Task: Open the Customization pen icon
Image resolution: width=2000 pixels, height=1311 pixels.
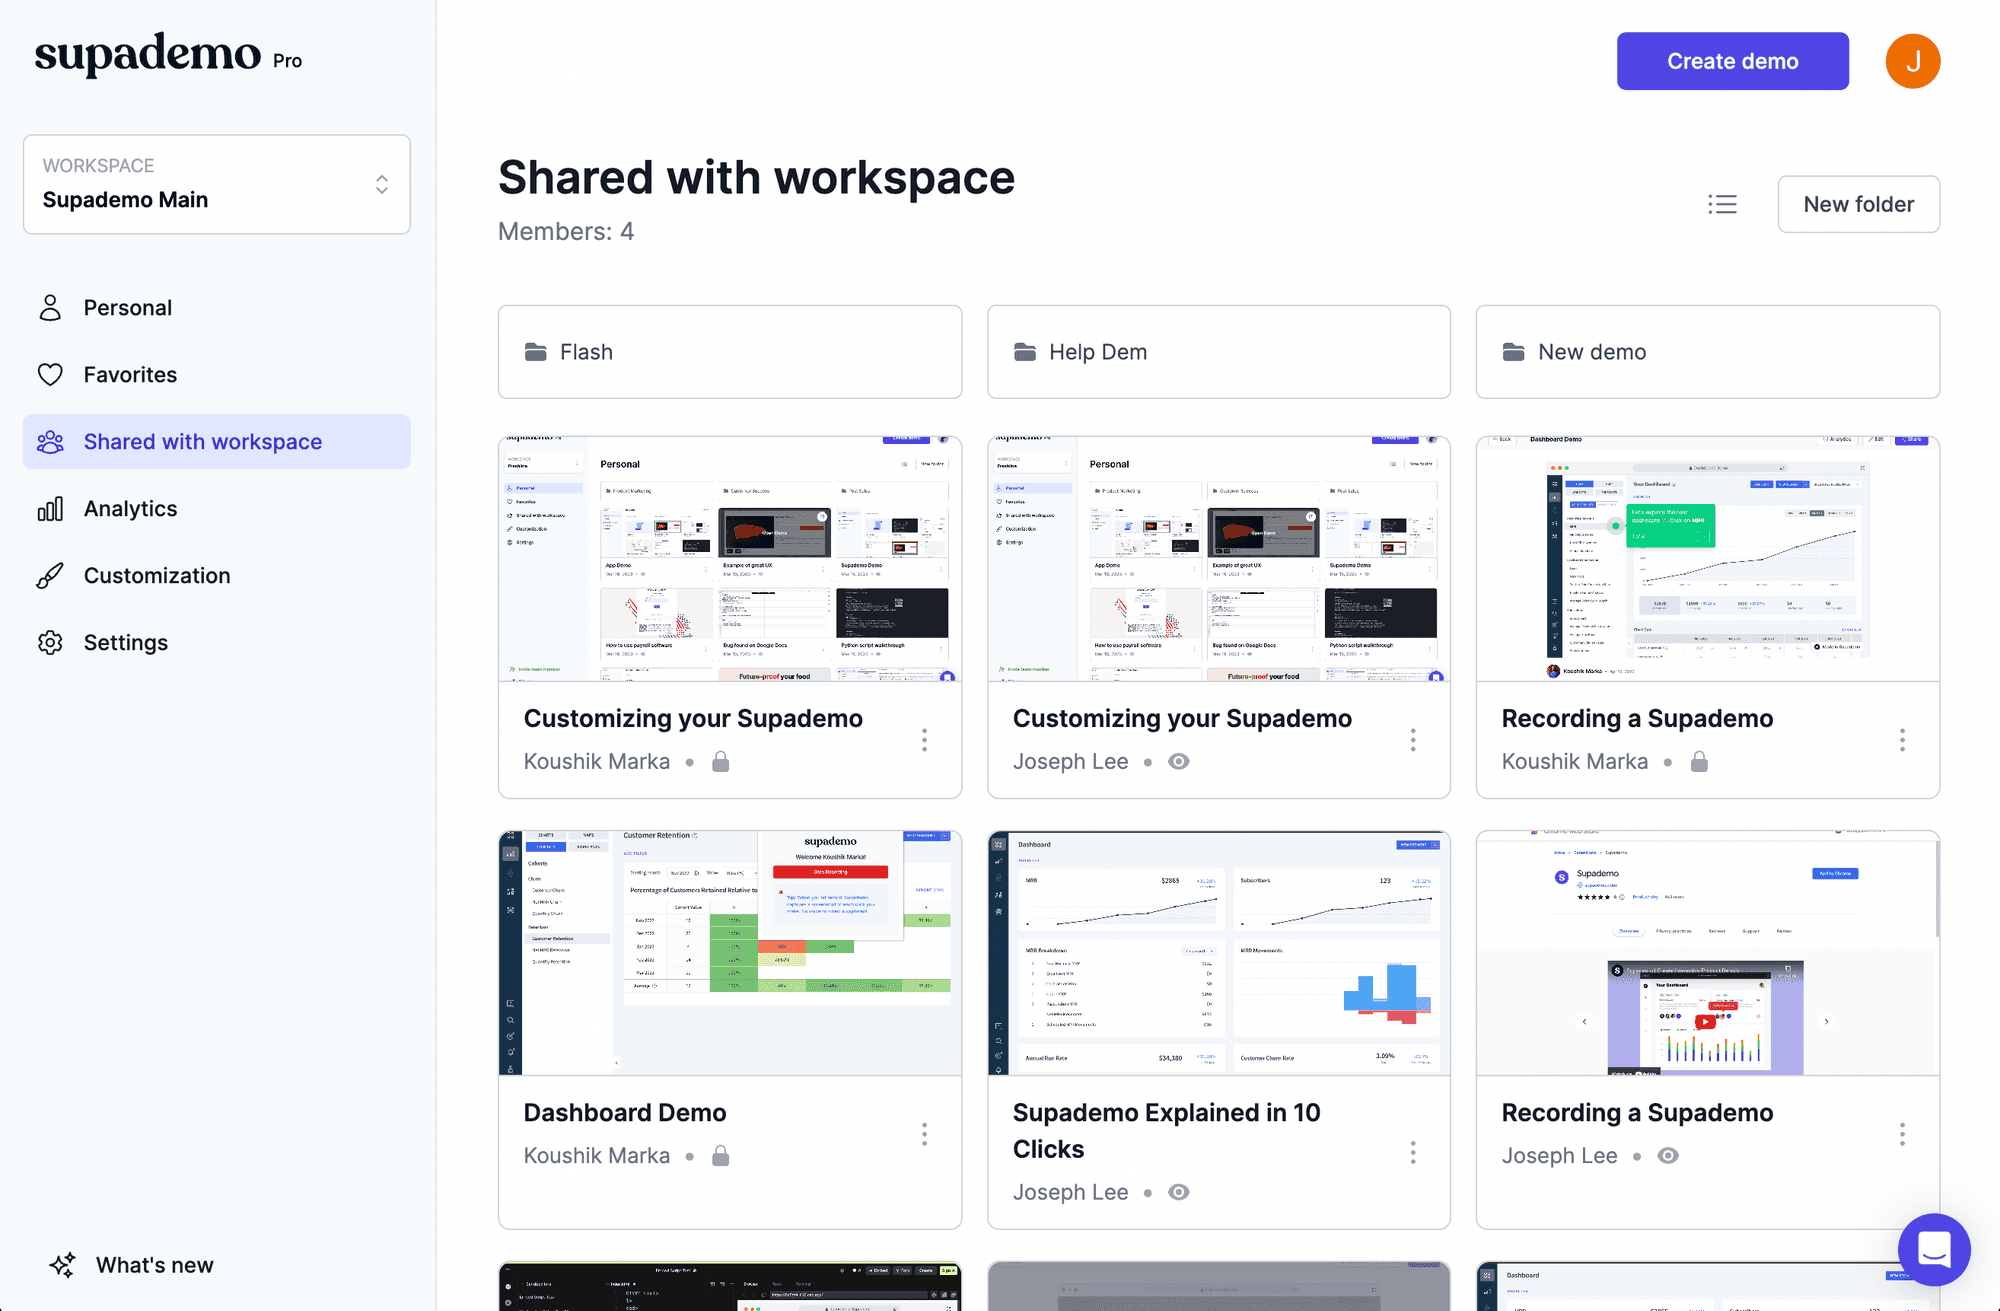Action: click(51, 575)
